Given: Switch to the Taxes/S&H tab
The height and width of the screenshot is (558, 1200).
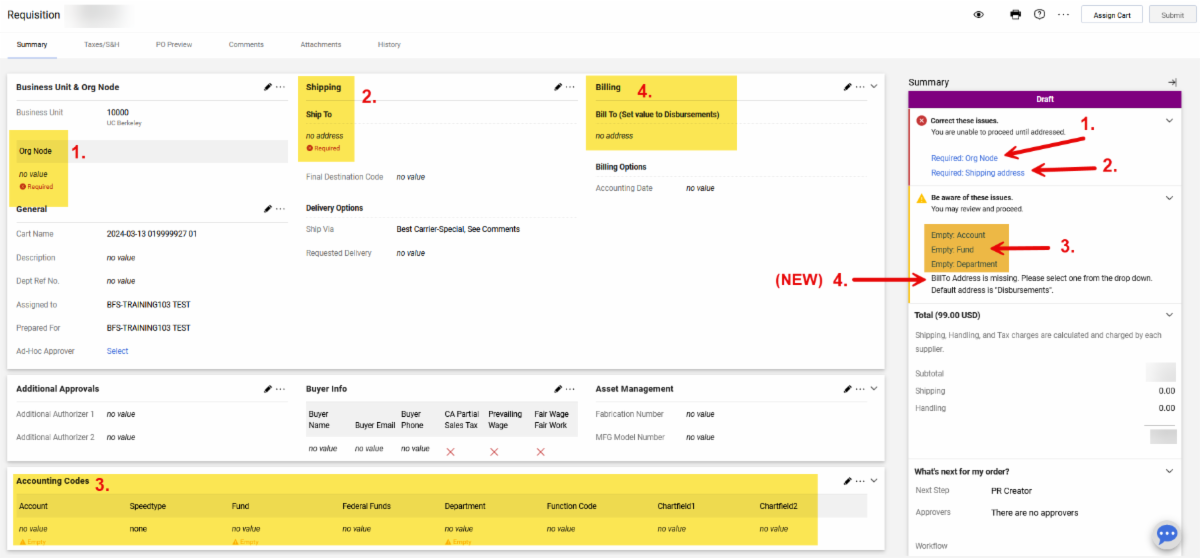Looking at the screenshot, I should click(101, 45).
